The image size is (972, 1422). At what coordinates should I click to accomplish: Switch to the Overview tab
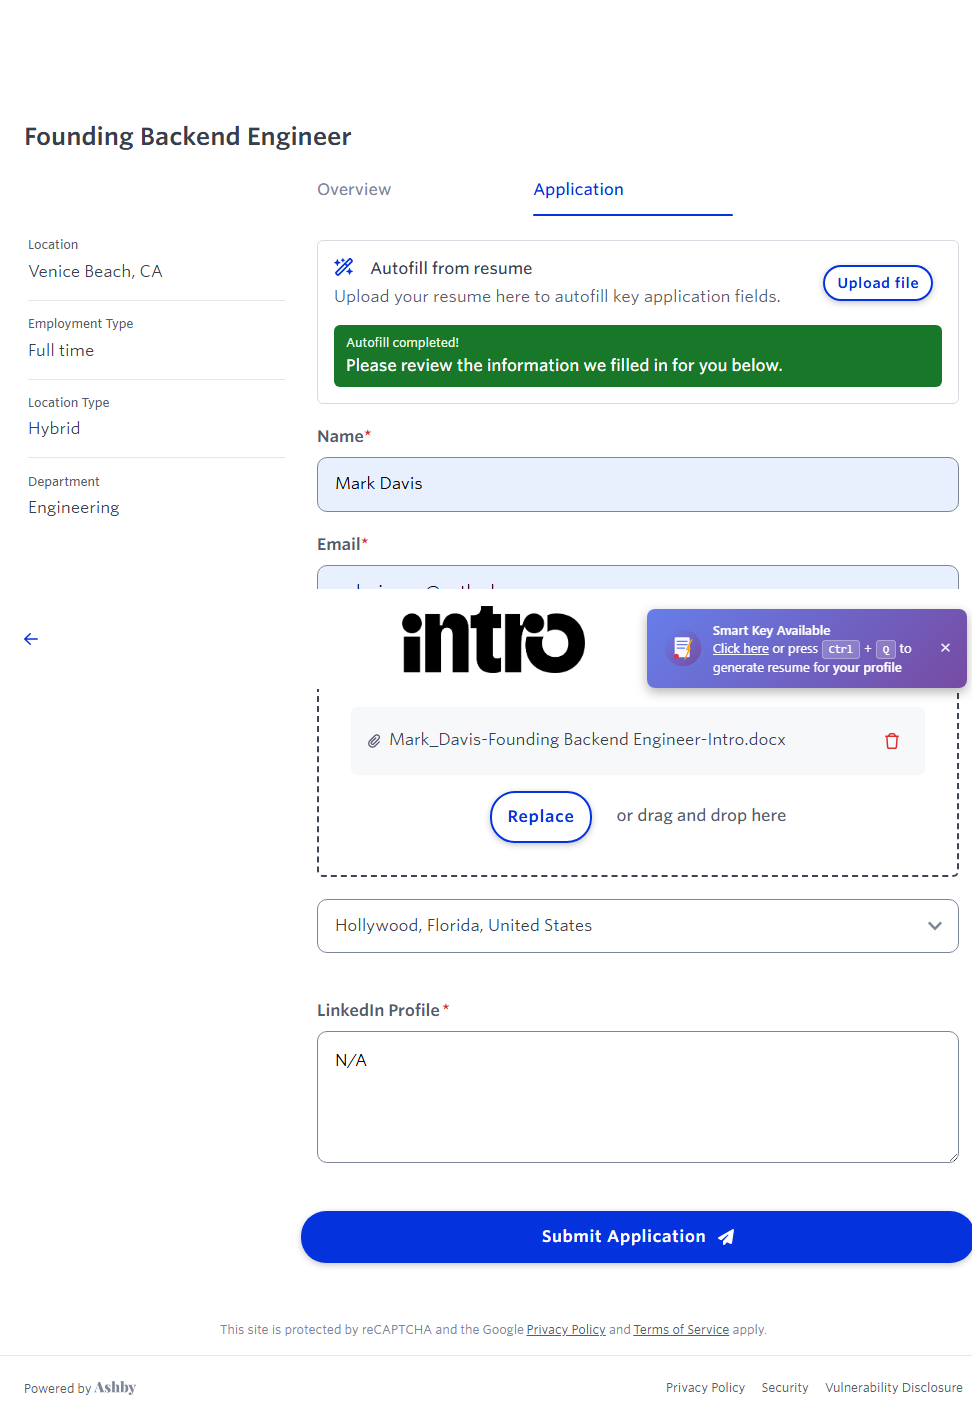pos(354,190)
